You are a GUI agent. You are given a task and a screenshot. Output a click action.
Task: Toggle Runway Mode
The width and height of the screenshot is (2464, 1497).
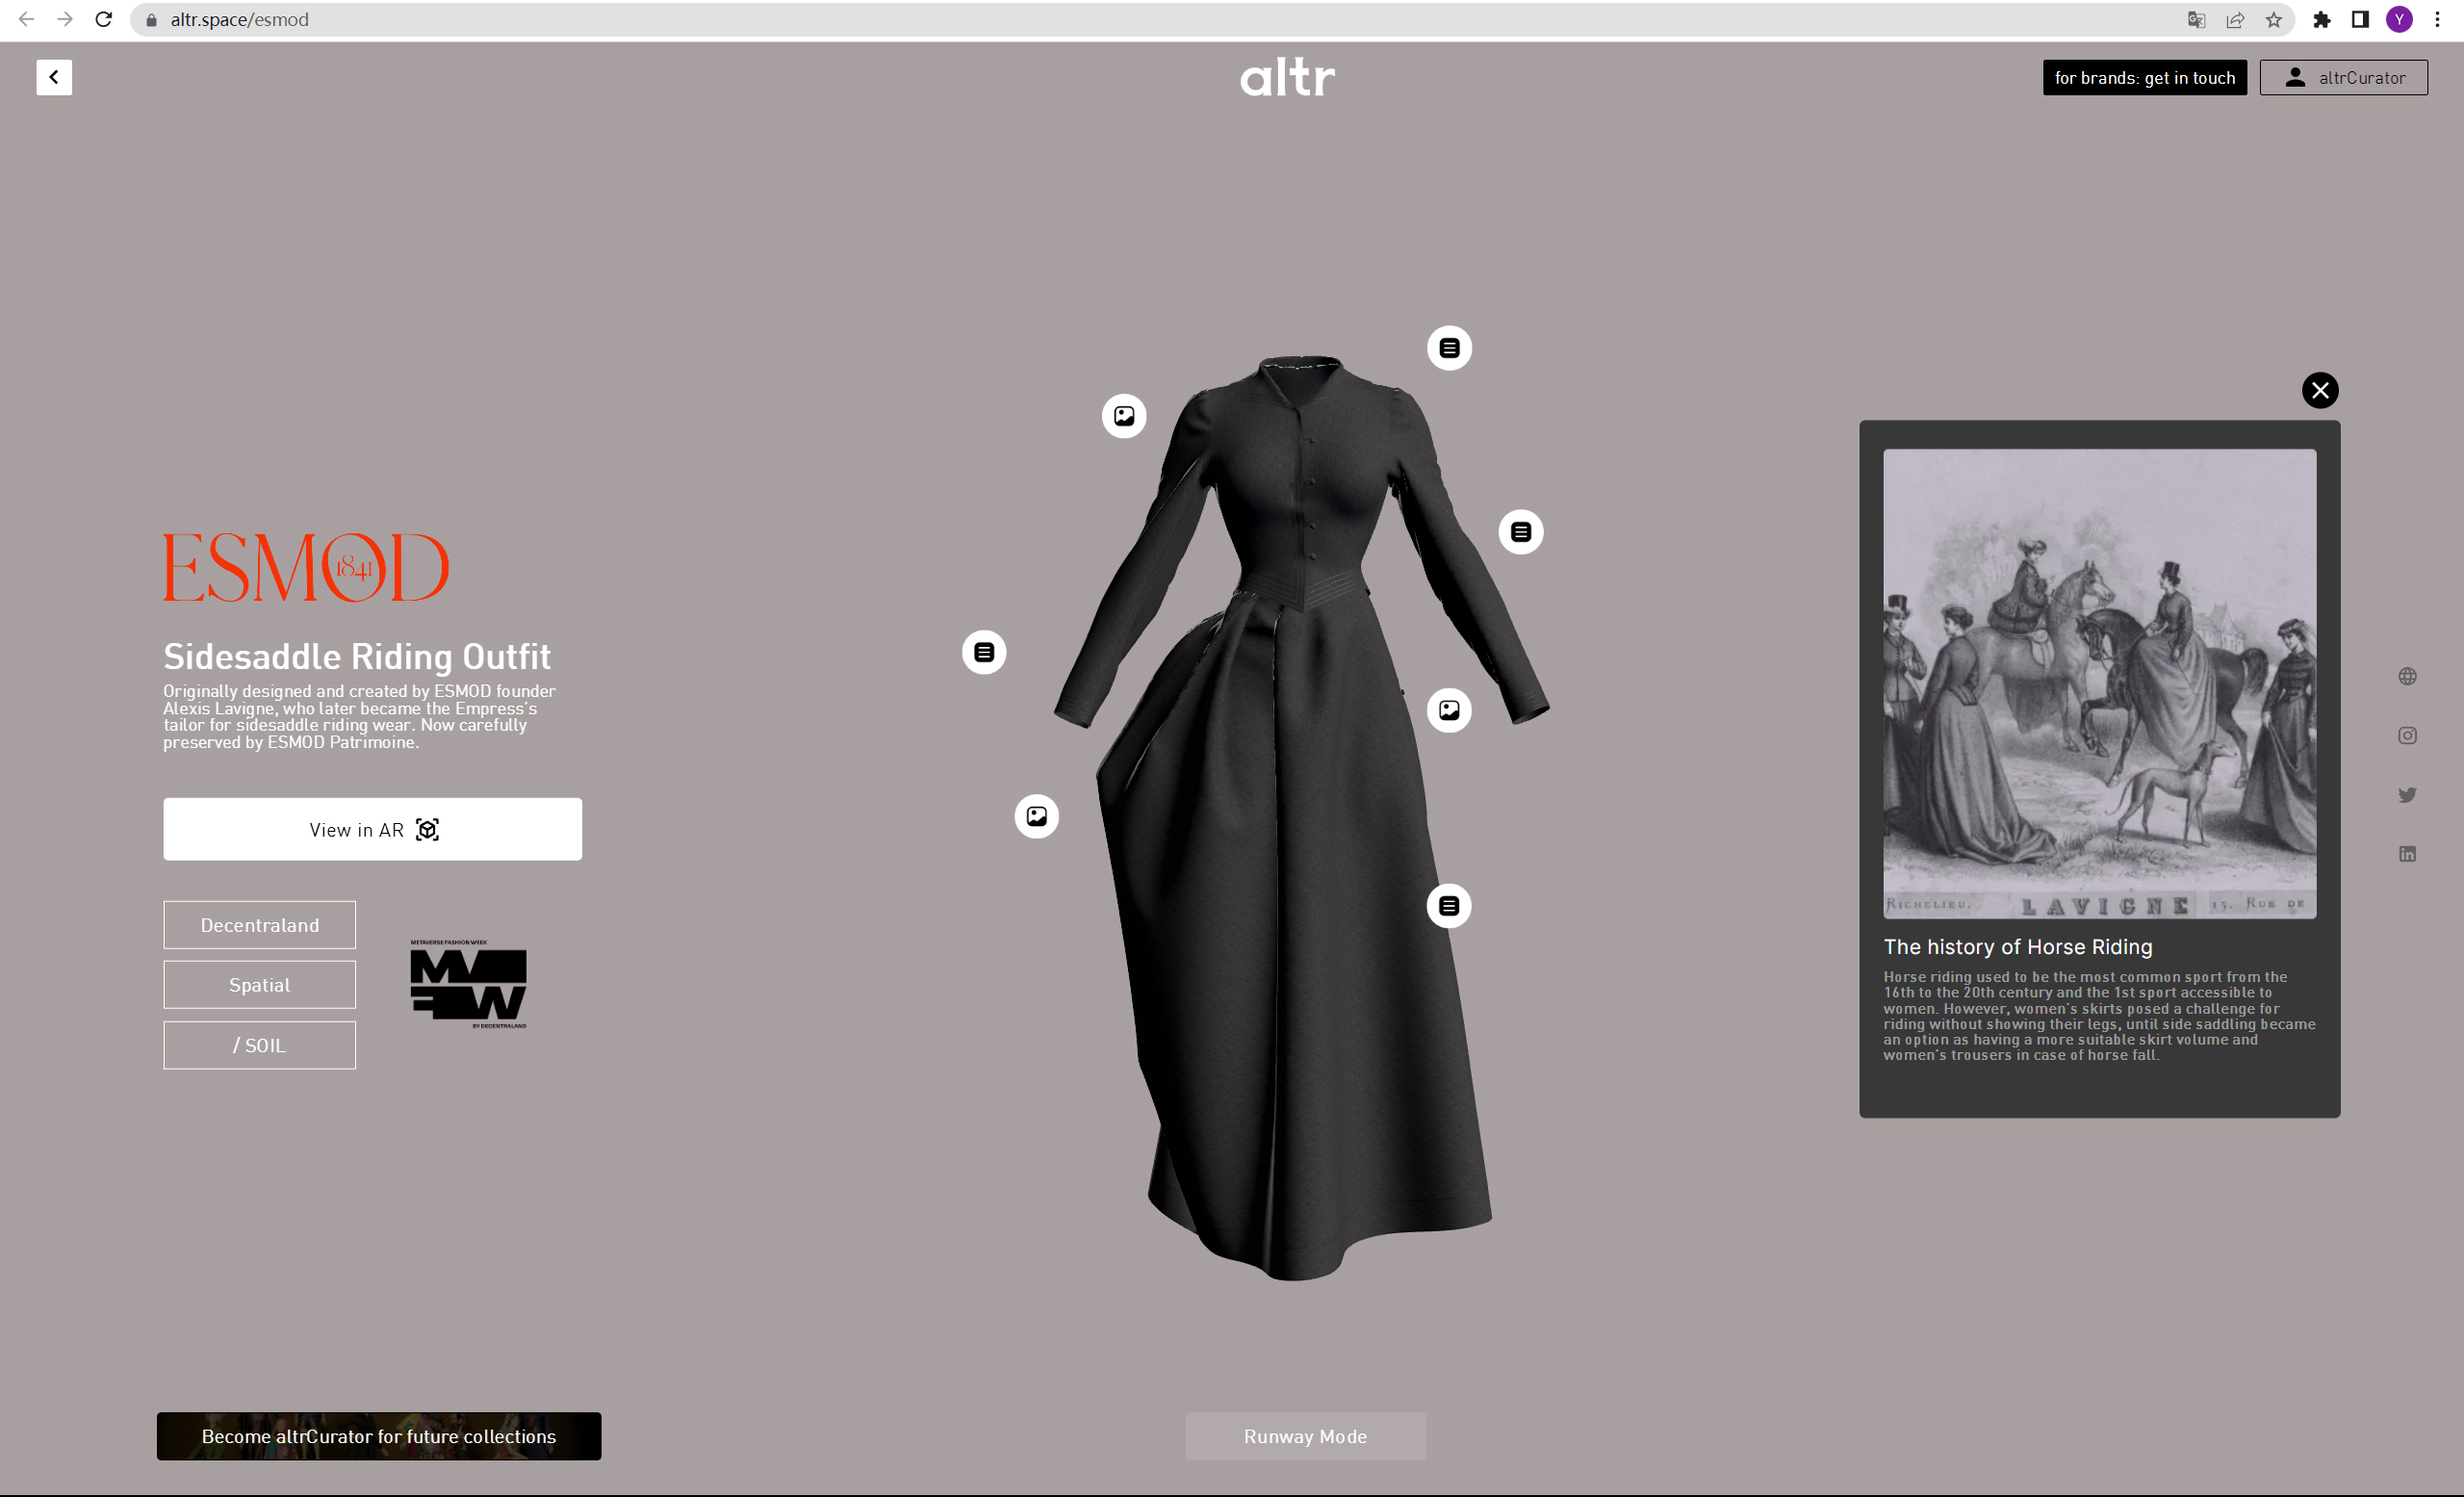pos(1305,1436)
